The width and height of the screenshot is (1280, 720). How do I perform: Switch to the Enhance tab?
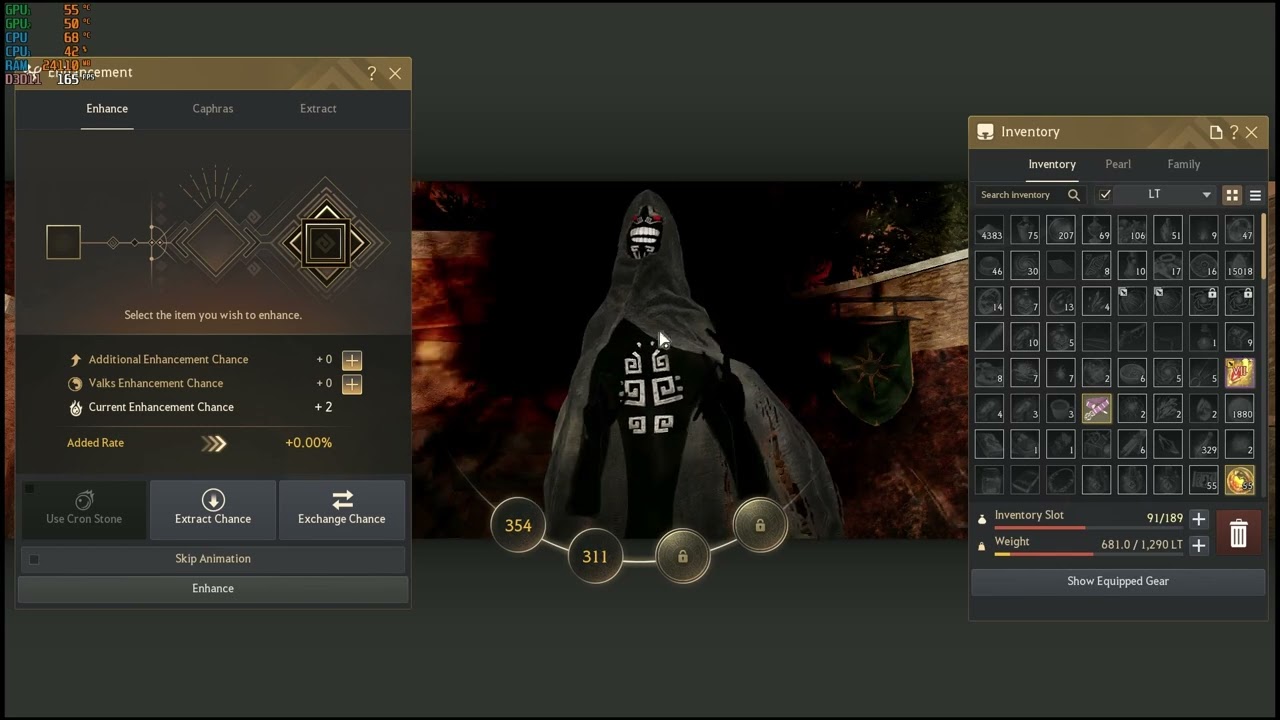[107, 109]
